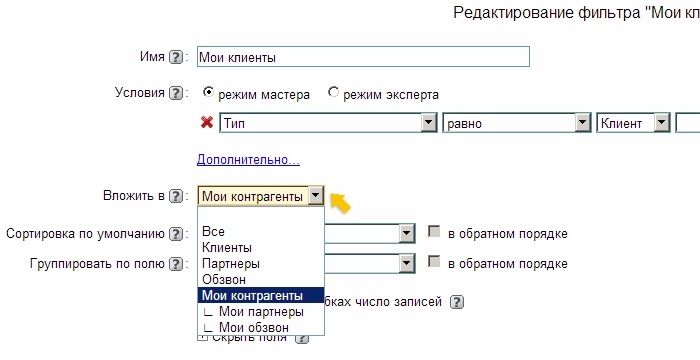The height and width of the screenshot is (360, 700).
Task: Open Группировать по полю dropdown arrow
Action: pyautogui.click(x=406, y=264)
